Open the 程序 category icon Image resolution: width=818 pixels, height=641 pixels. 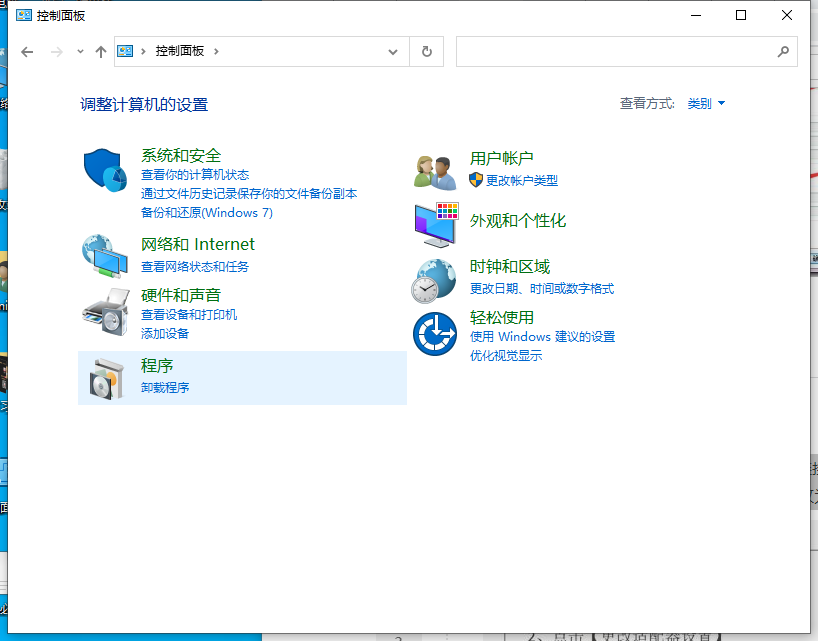click(104, 377)
